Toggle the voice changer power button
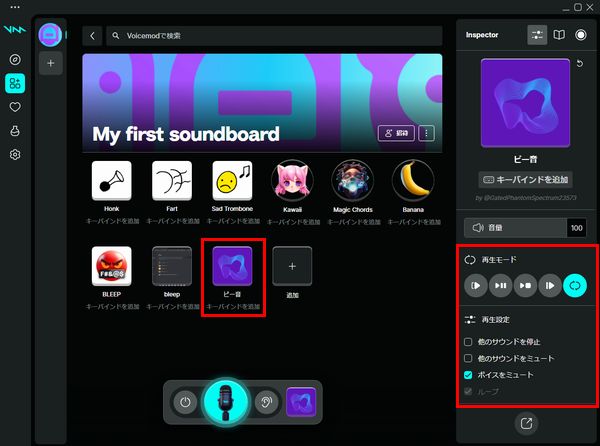 tap(185, 402)
